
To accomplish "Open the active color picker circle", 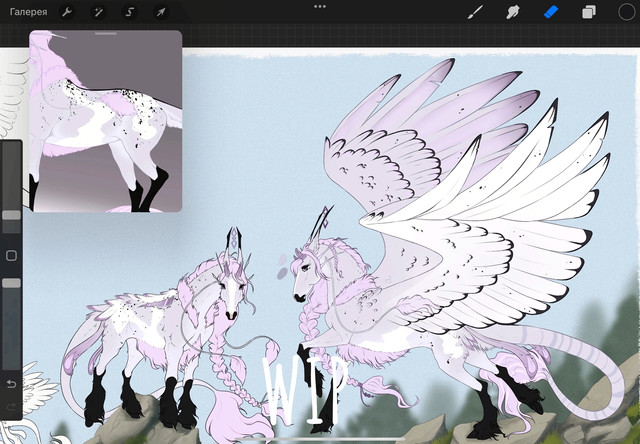I will pos(626,12).
